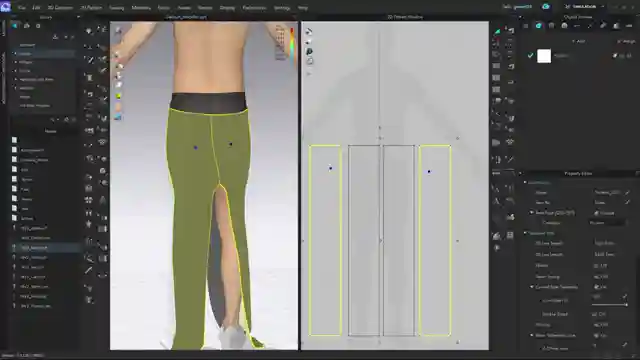The width and height of the screenshot is (640, 360).
Task: Click the teal Fabric tab icon in Object Browser
Action: tap(539, 26)
